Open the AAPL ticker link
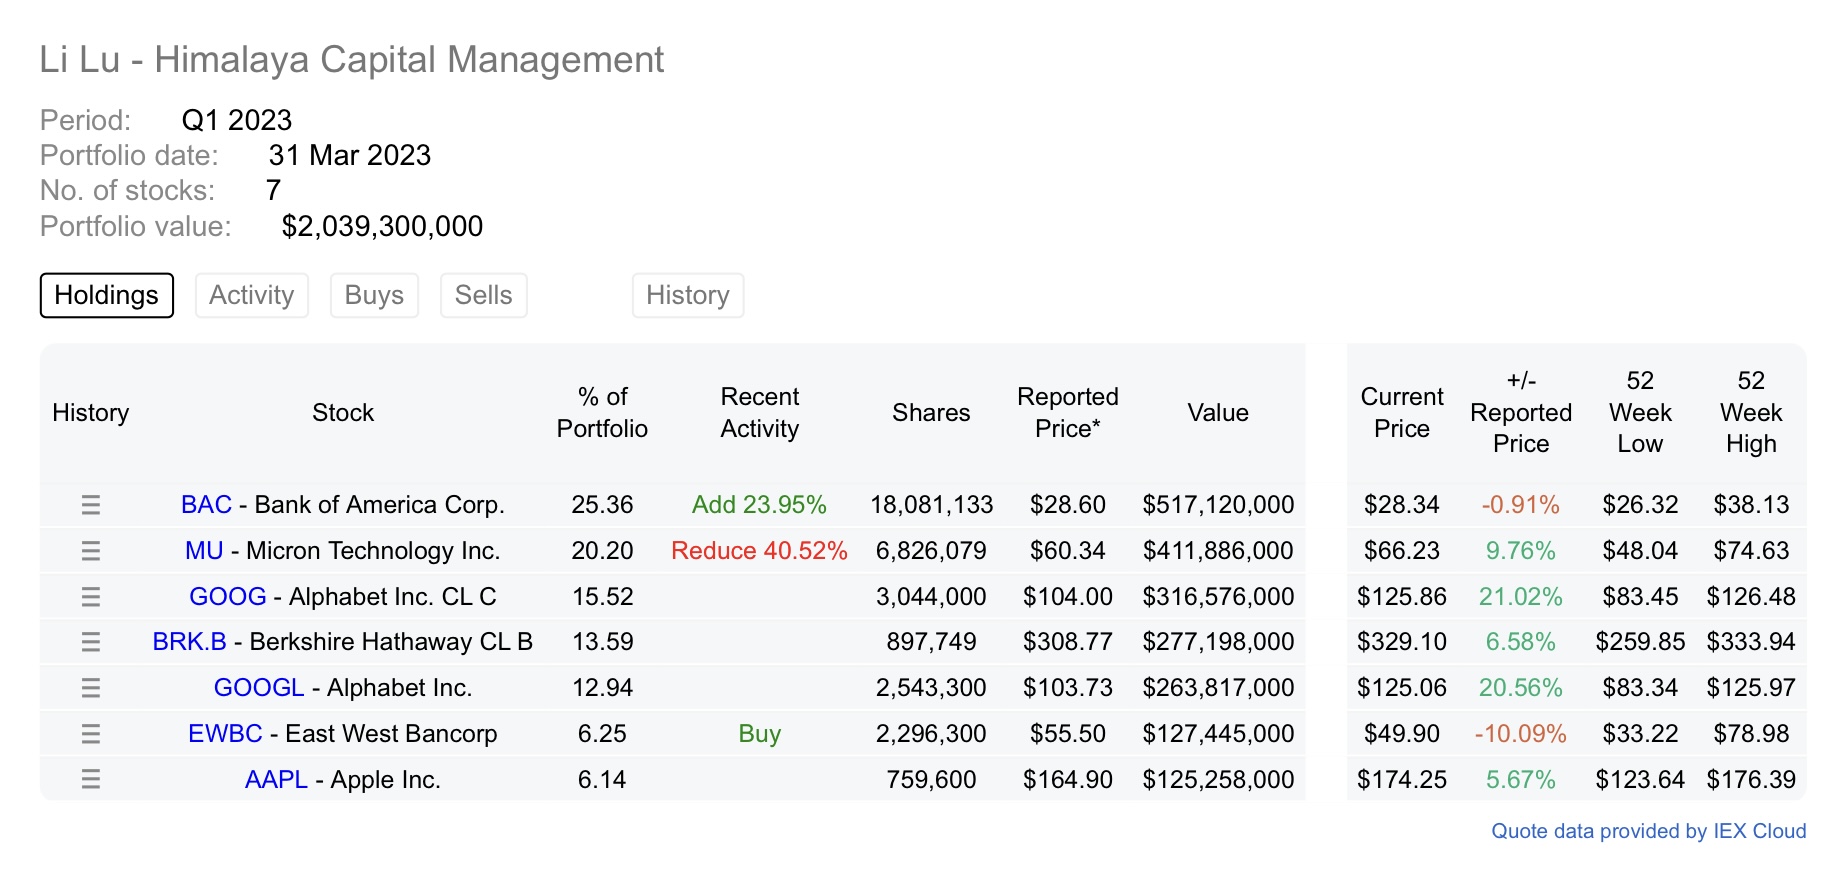The height and width of the screenshot is (869, 1840). [x=276, y=780]
